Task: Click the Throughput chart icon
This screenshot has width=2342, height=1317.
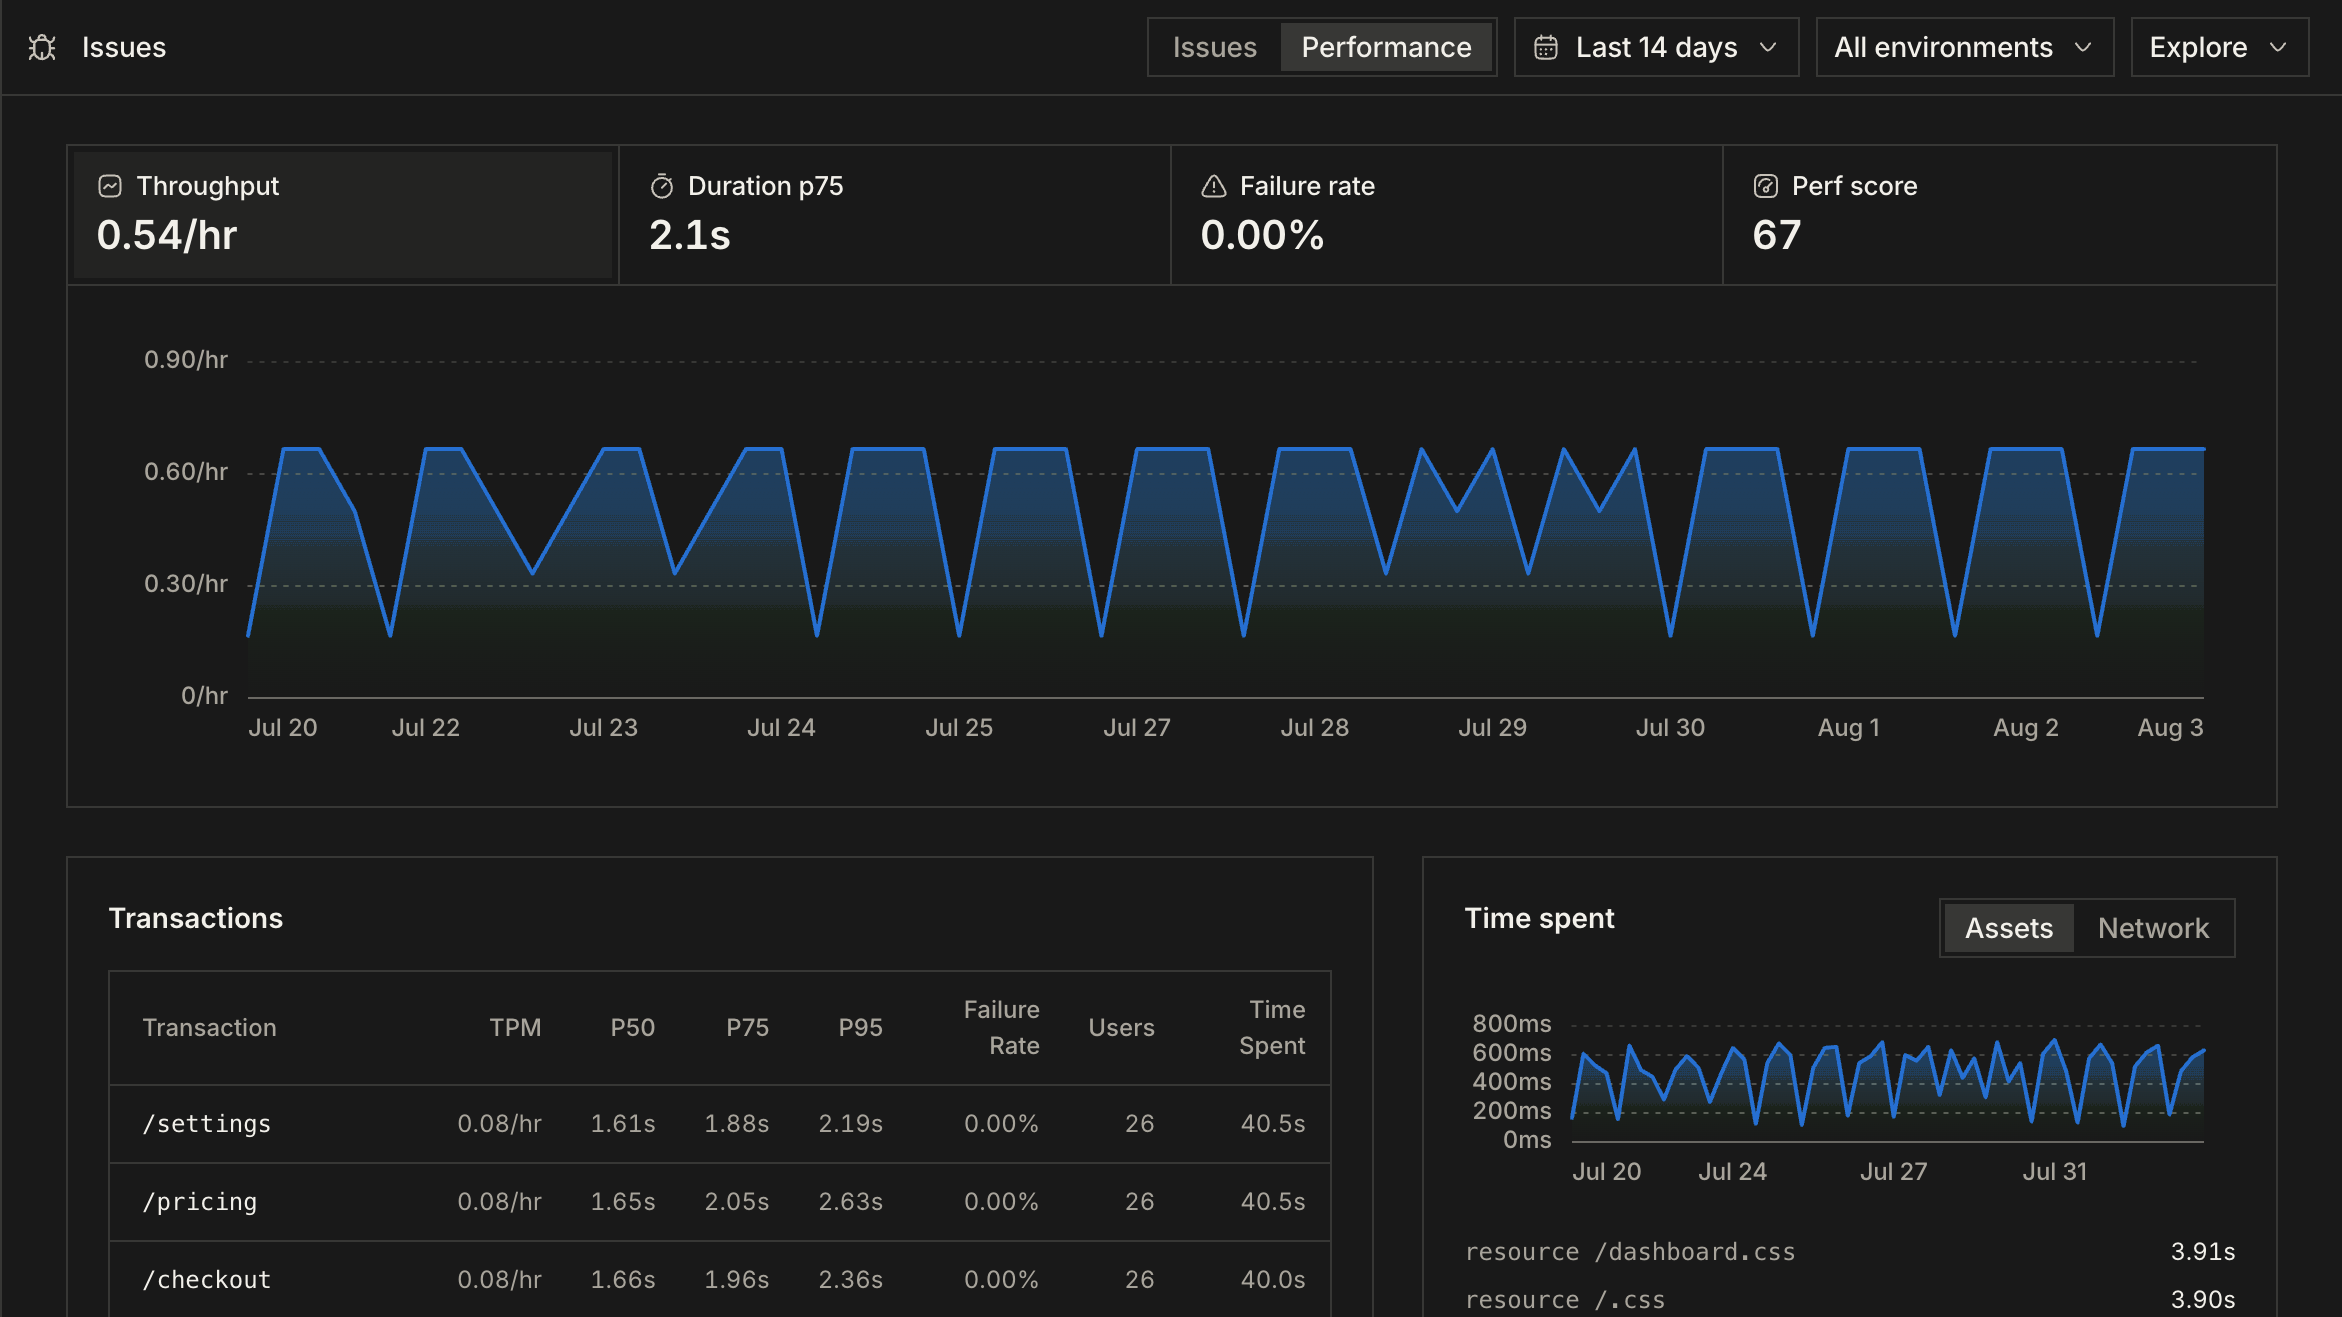Action: click(110, 186)
